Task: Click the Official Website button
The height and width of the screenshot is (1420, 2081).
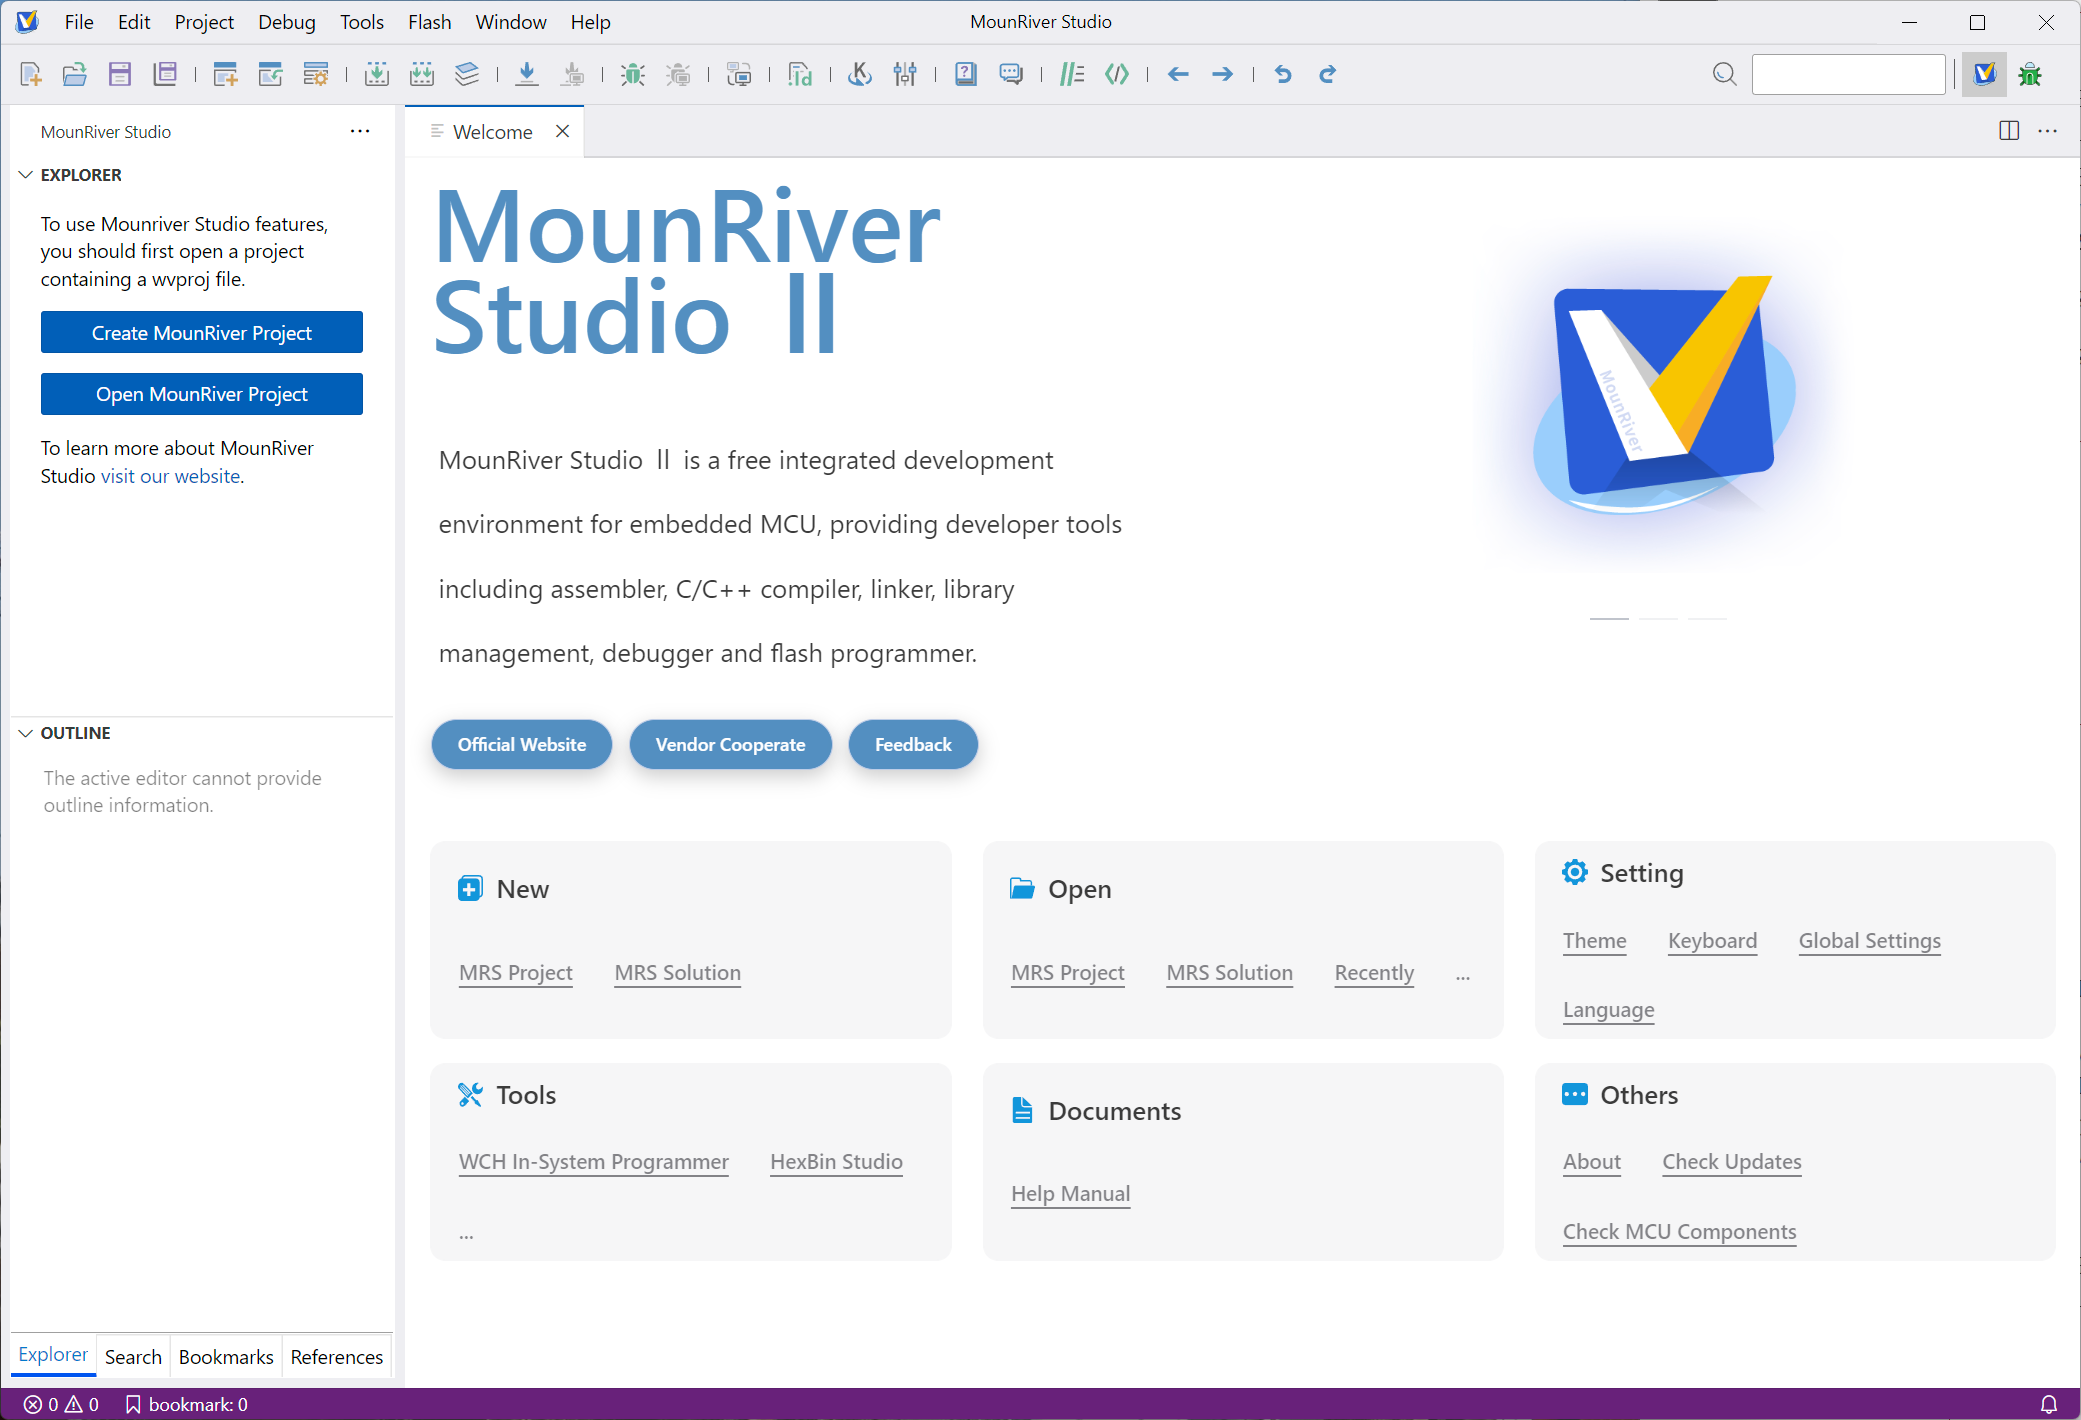Action: pyautogui.click(x=522, y=745)
